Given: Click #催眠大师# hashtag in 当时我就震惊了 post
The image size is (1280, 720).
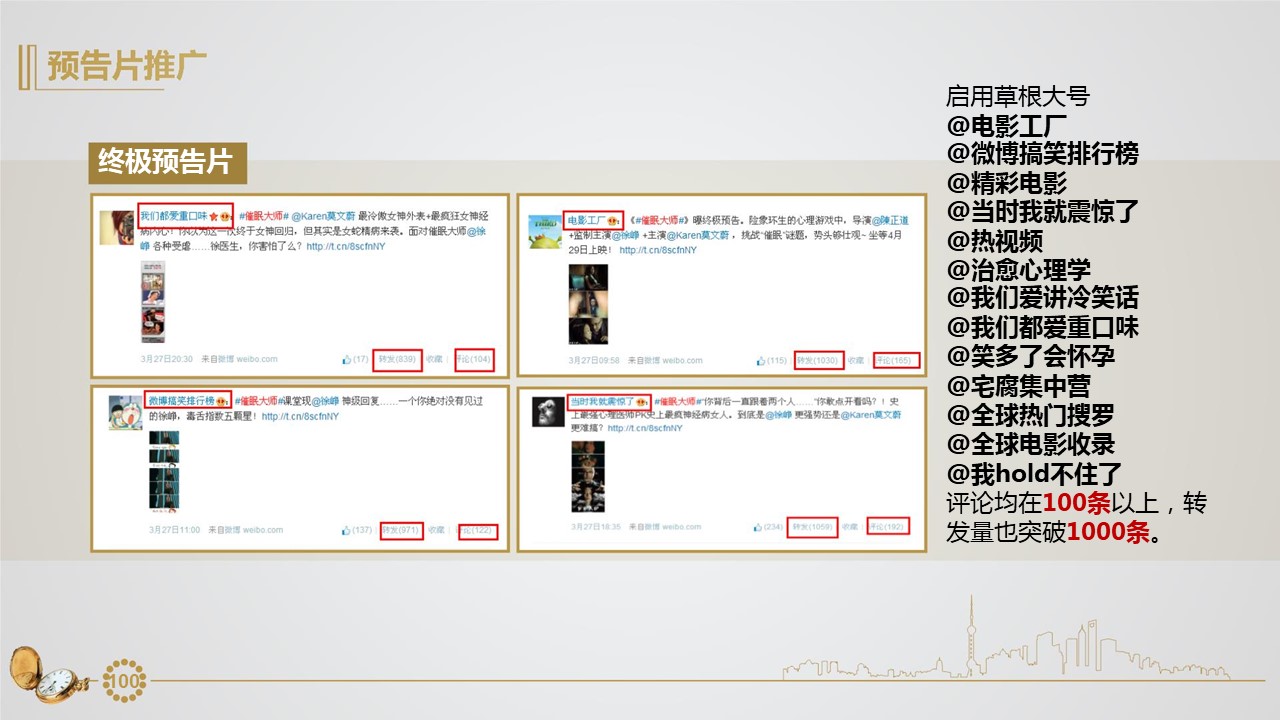Looking at the screenshot, I should [680, 401].
